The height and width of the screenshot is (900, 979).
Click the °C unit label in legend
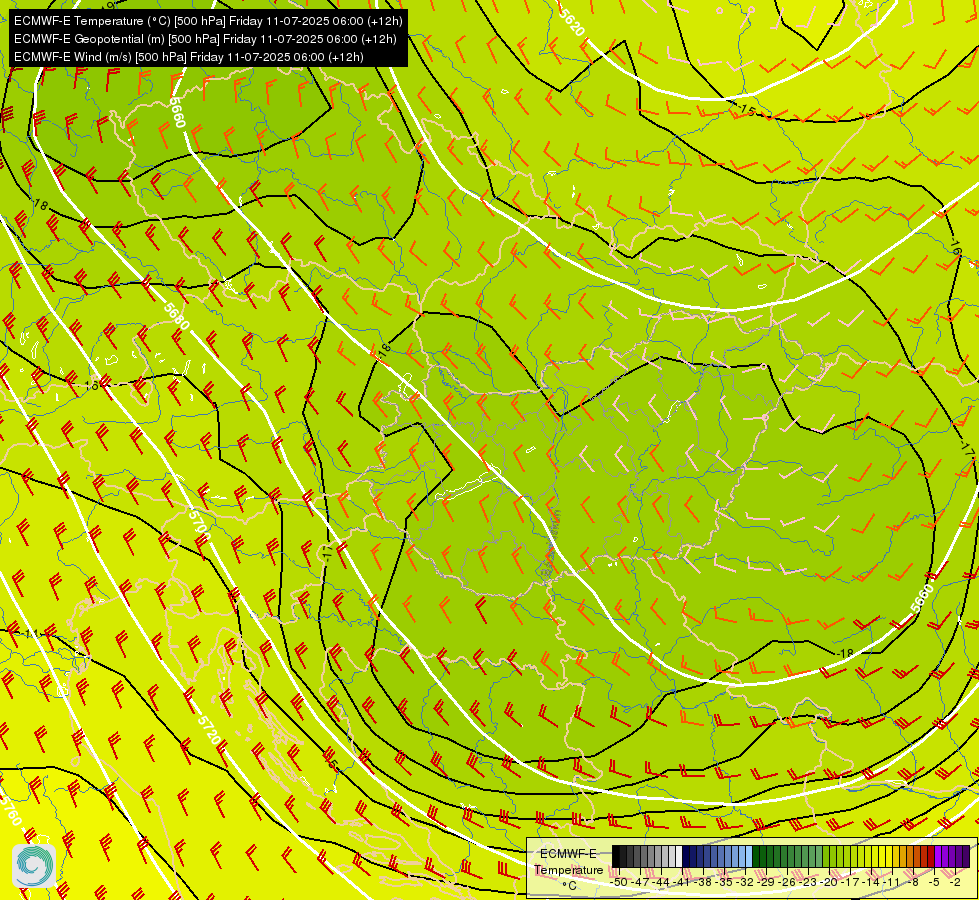(569, 886)
